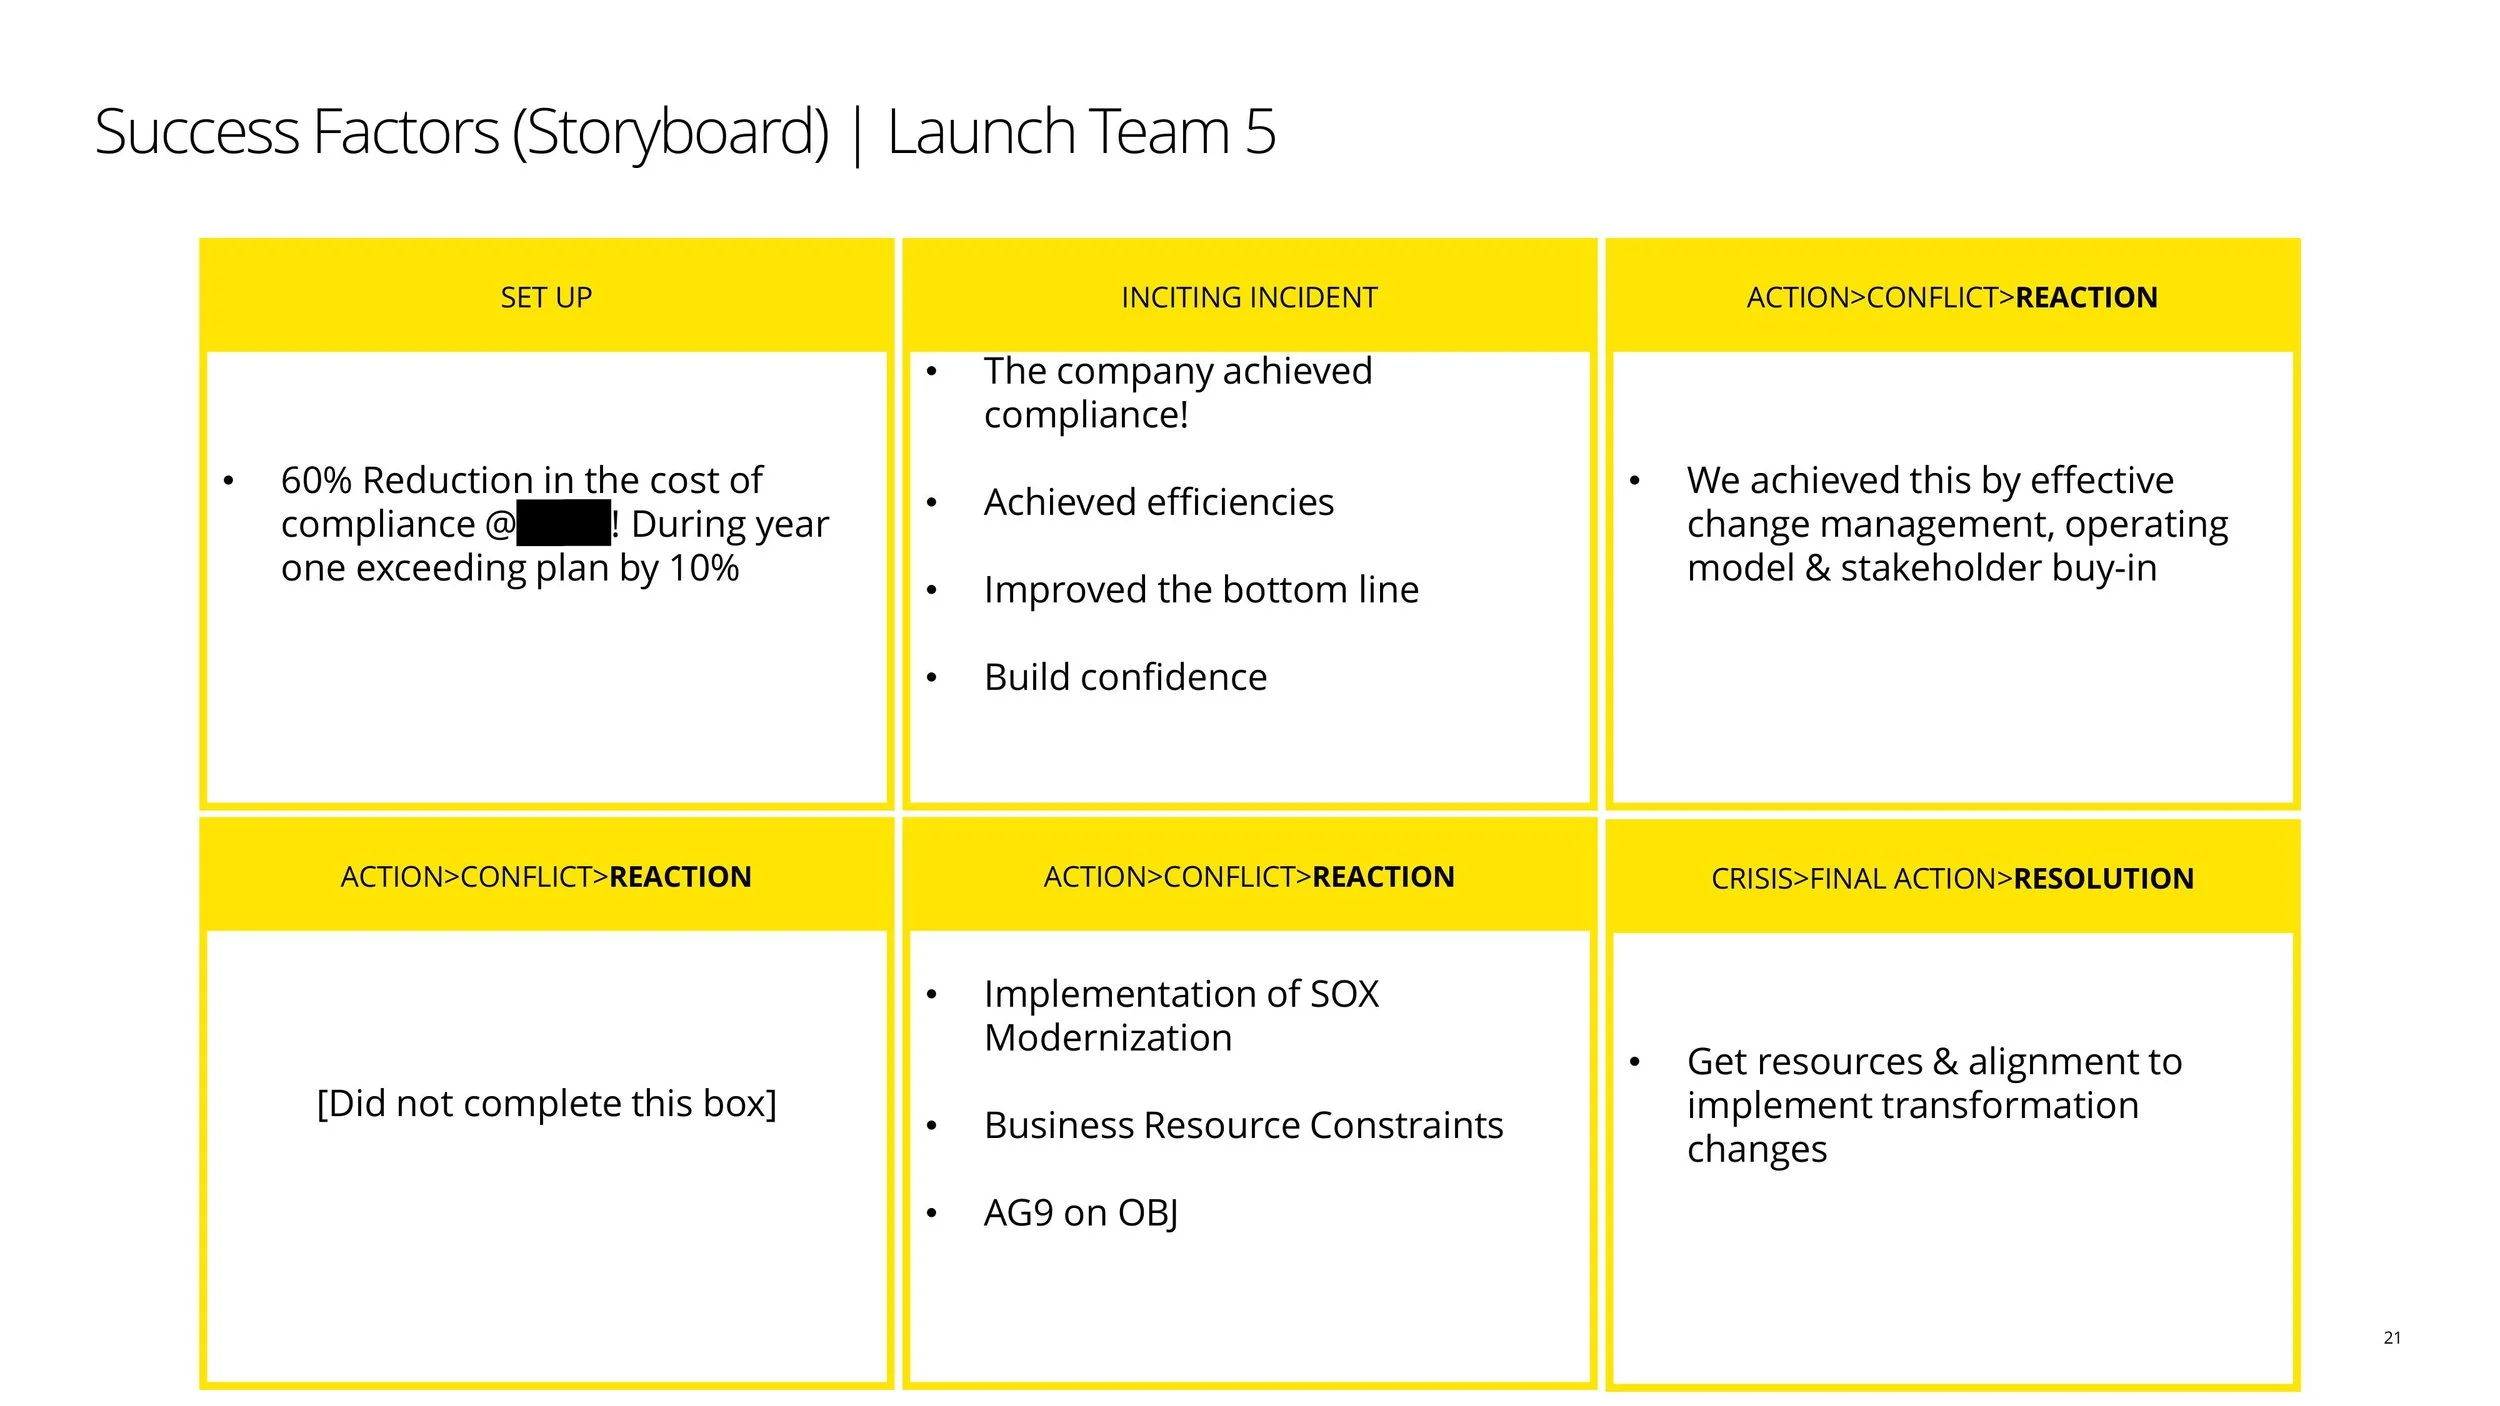Screen dimensions: 2500x1406
Task: Click the 'Build confidence' bullet
Action: click(1125, 678)
